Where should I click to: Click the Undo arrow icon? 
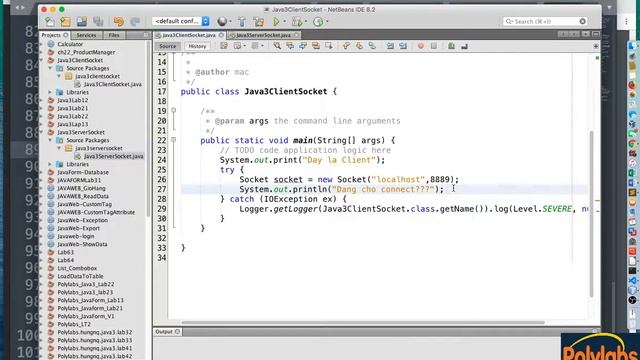[x=119, y=22]
